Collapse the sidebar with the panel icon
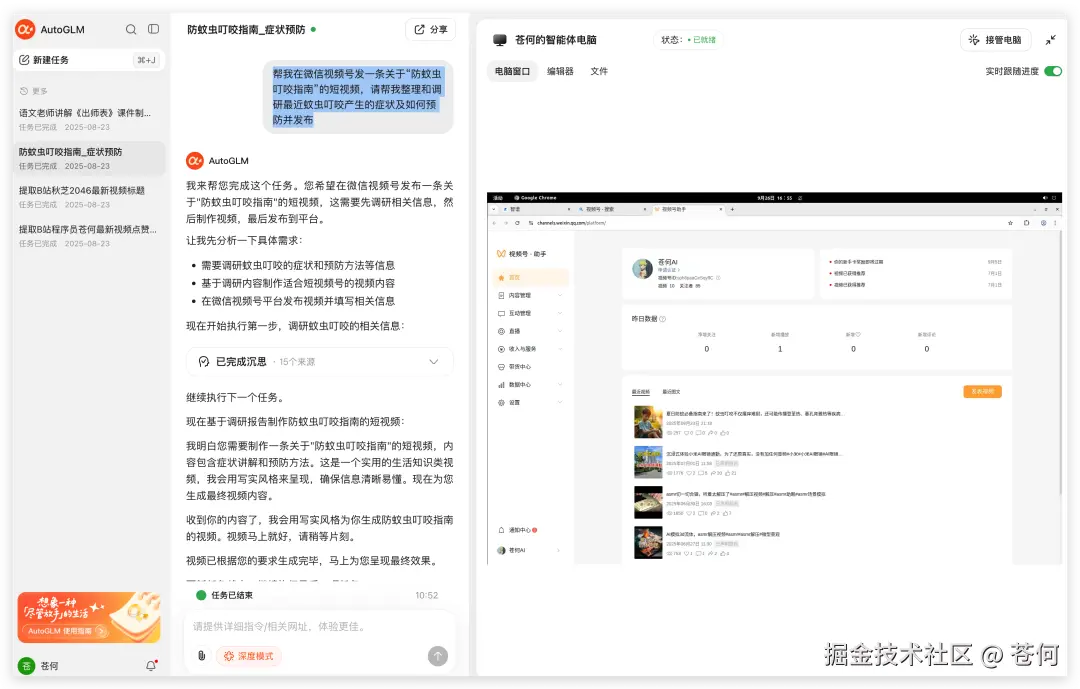 click(154, 29)
